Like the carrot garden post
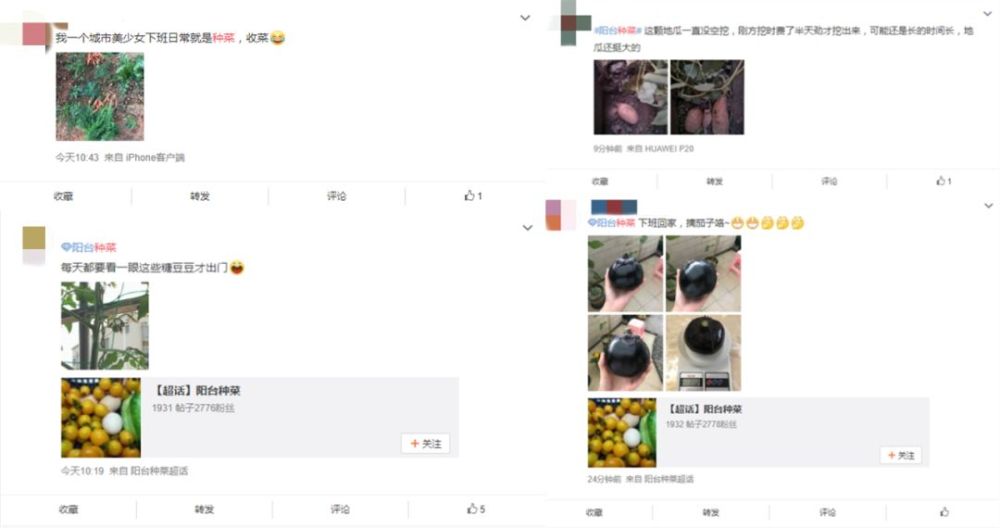 [473, 196]
